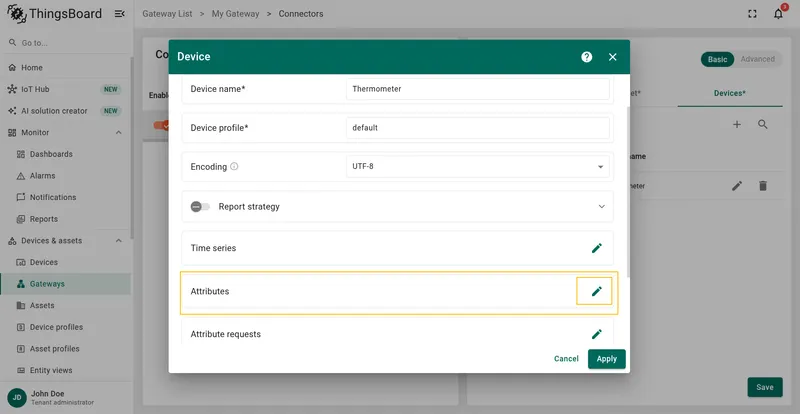This screenshot has height=414, width=800.
Task: Edit Time series with the pencil icon
Action: coord(596,248)
